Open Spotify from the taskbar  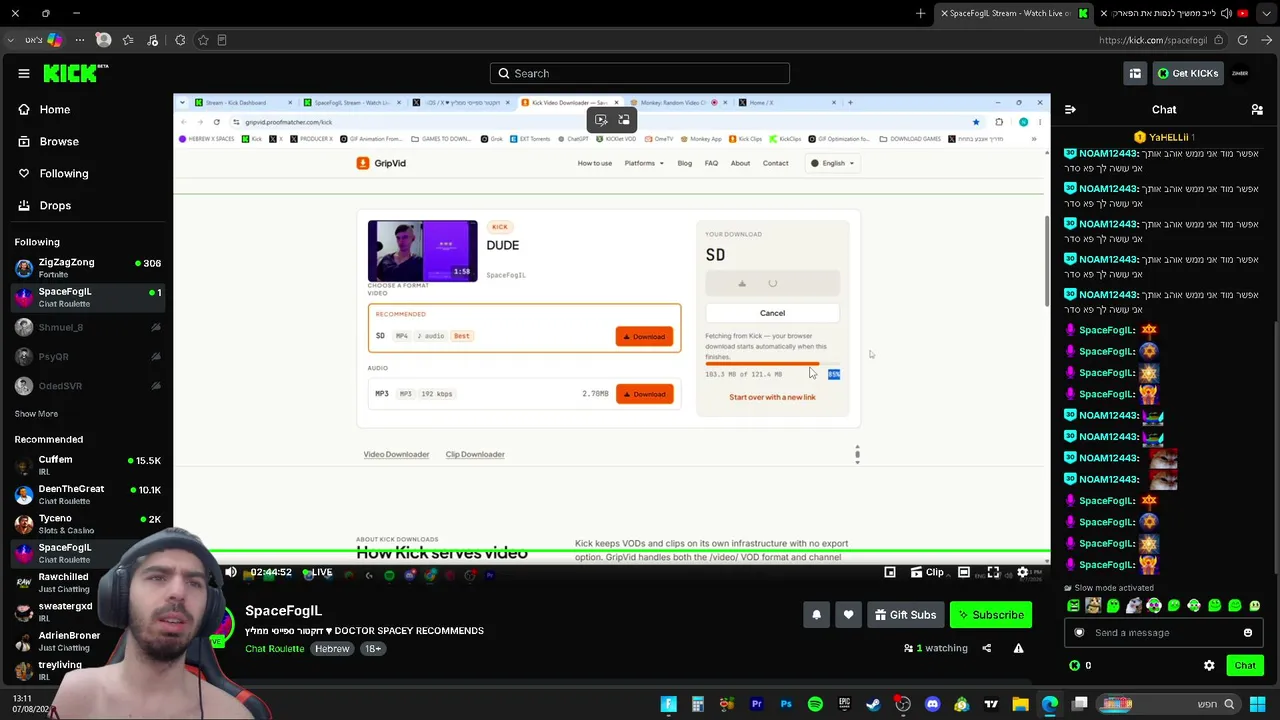point(815,704)
